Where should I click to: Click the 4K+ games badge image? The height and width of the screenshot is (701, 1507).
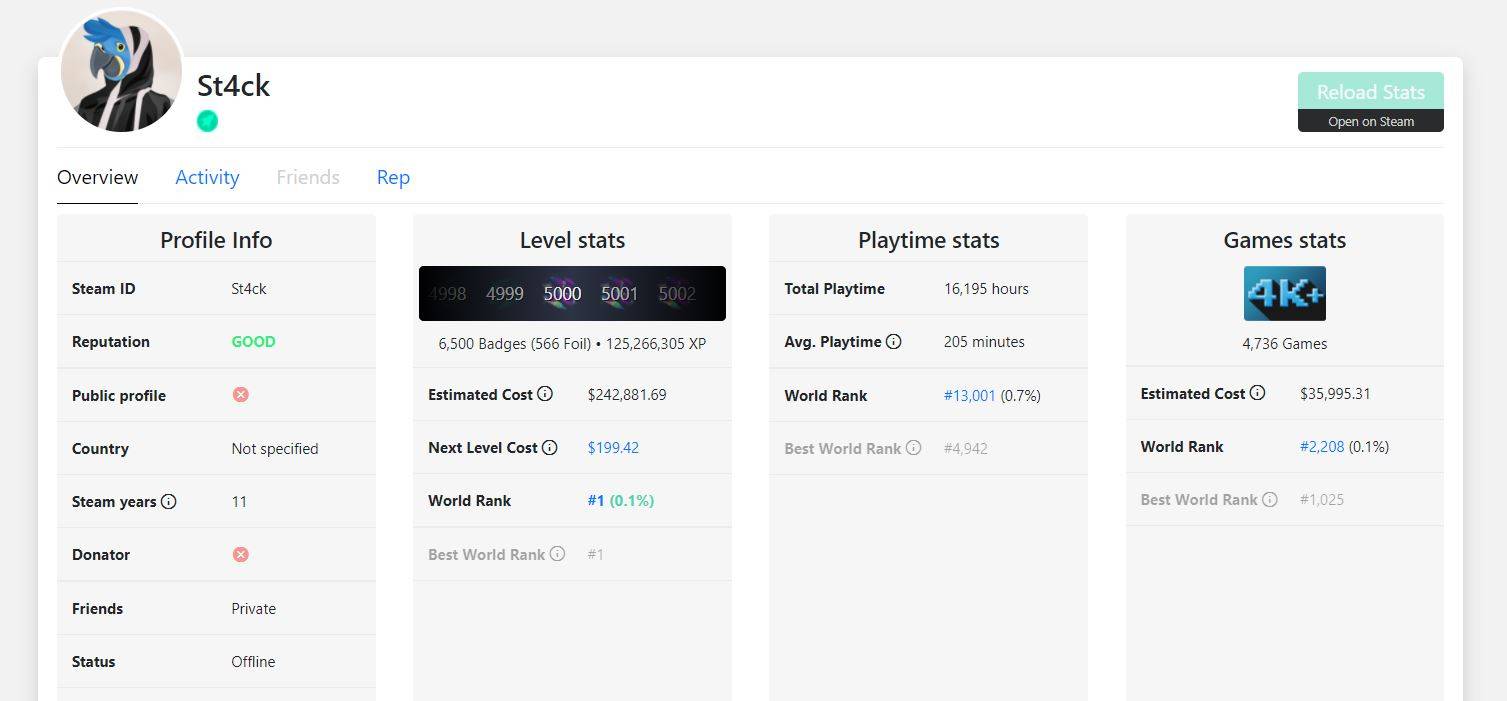1284,293
